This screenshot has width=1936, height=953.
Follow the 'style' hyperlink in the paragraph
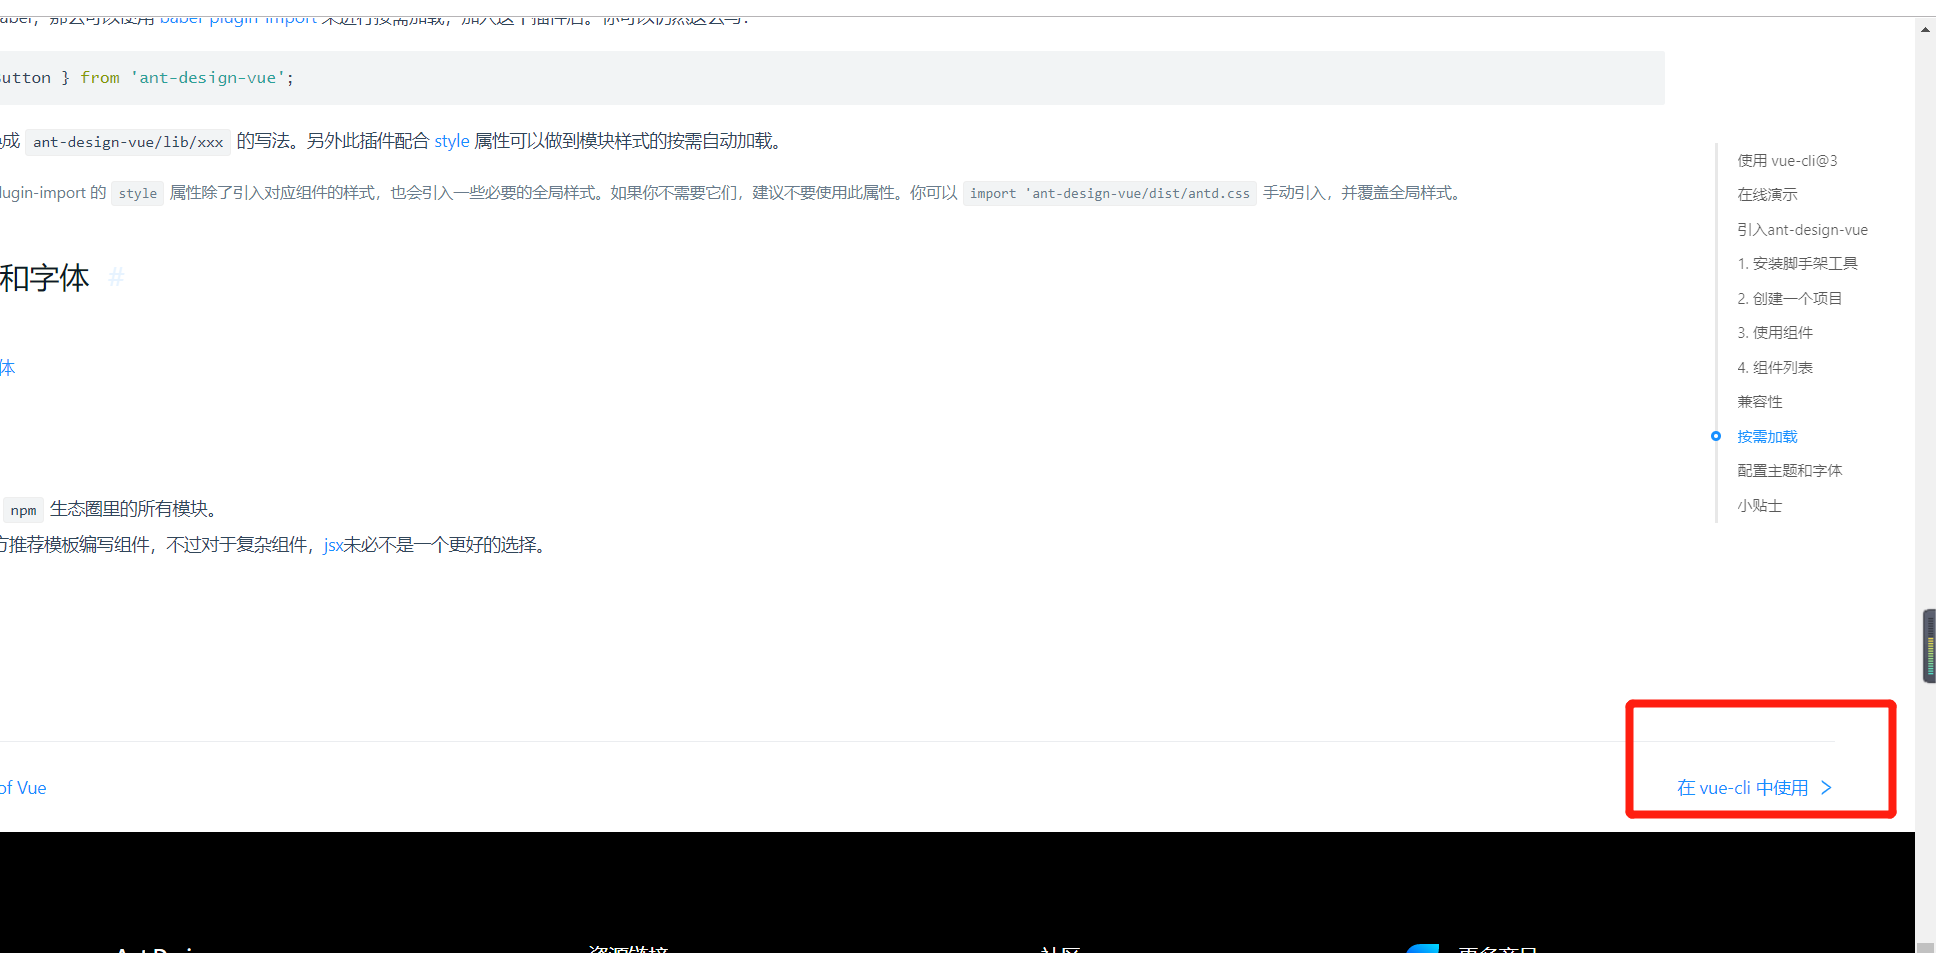pos(452,141)
